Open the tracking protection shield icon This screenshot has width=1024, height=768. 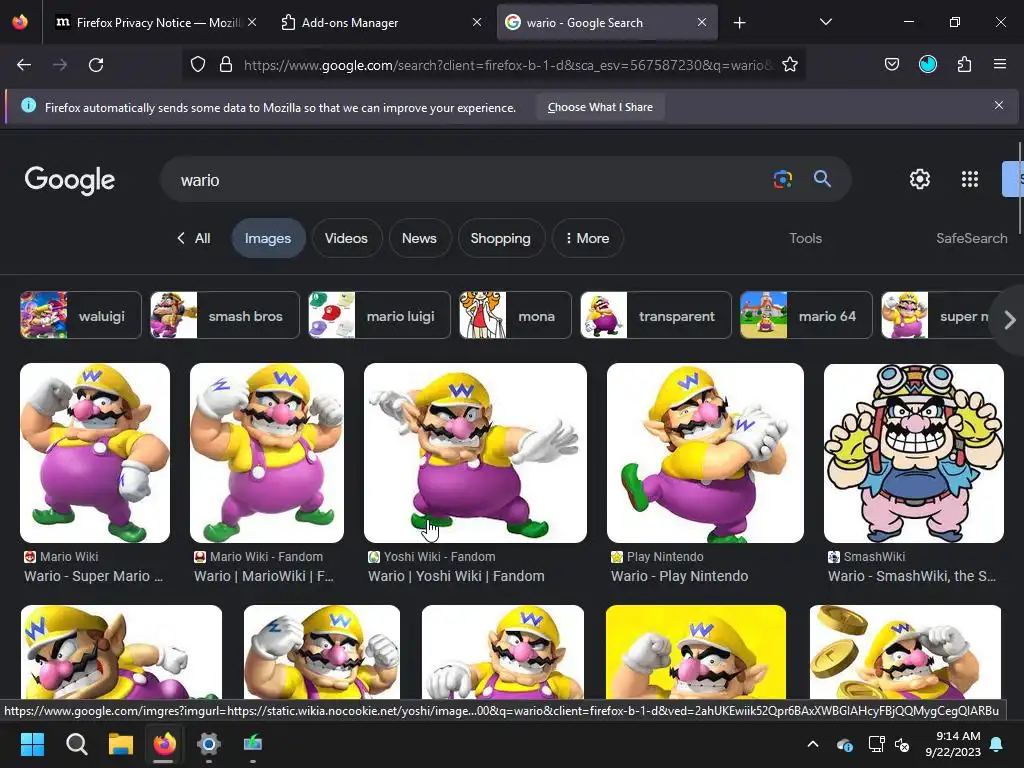point(198,65)
